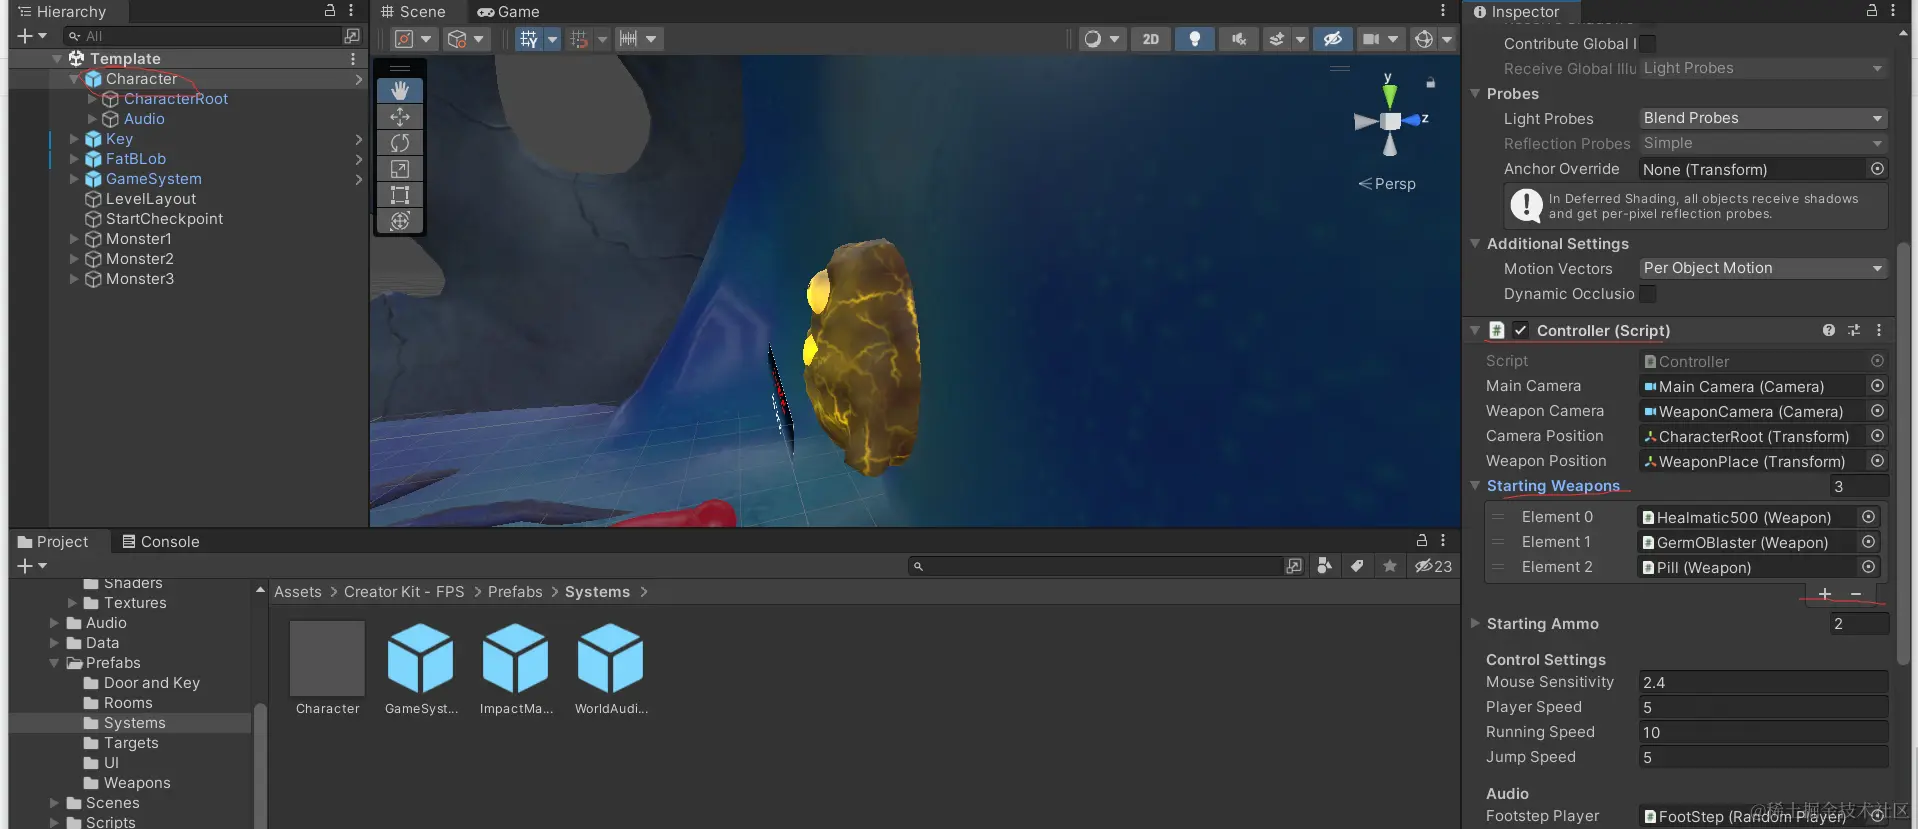Click the Mouse Sensitivity value field
This screenshot has width=1918, height=829.
(1763, 682)
